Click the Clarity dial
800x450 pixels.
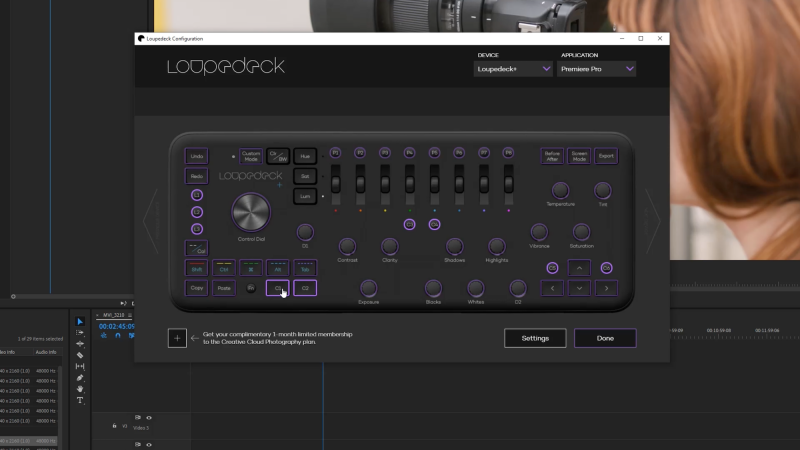pos(389,246)
